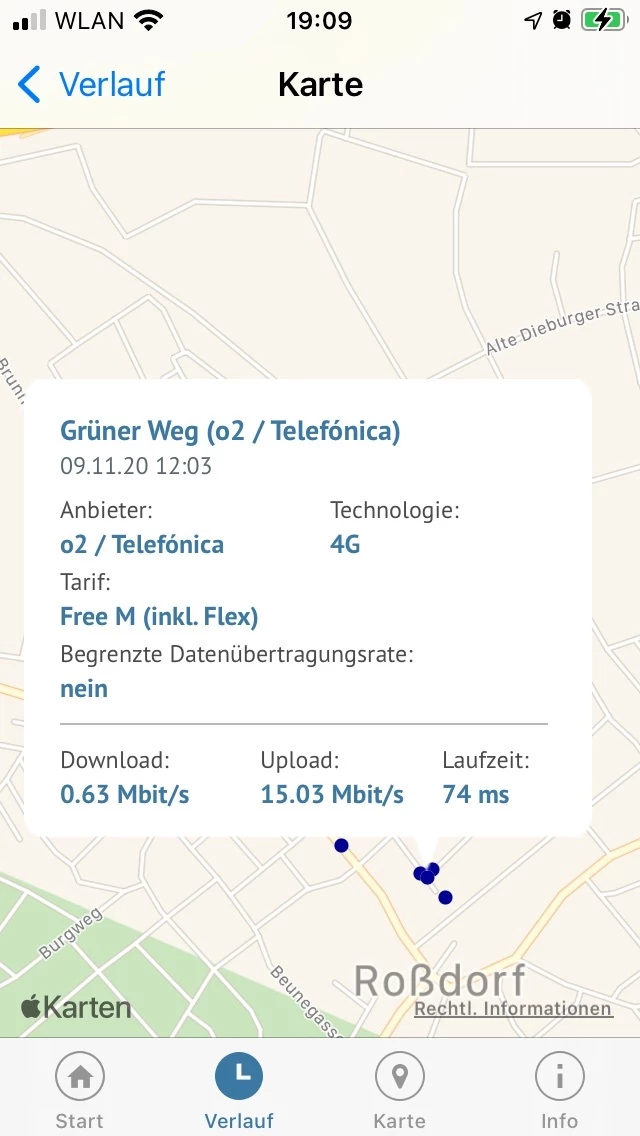Image resolution: width=640 pixels, height=1136 pixels.
Task: Tap the cellular signal bars
Action: tap(30, 21)
